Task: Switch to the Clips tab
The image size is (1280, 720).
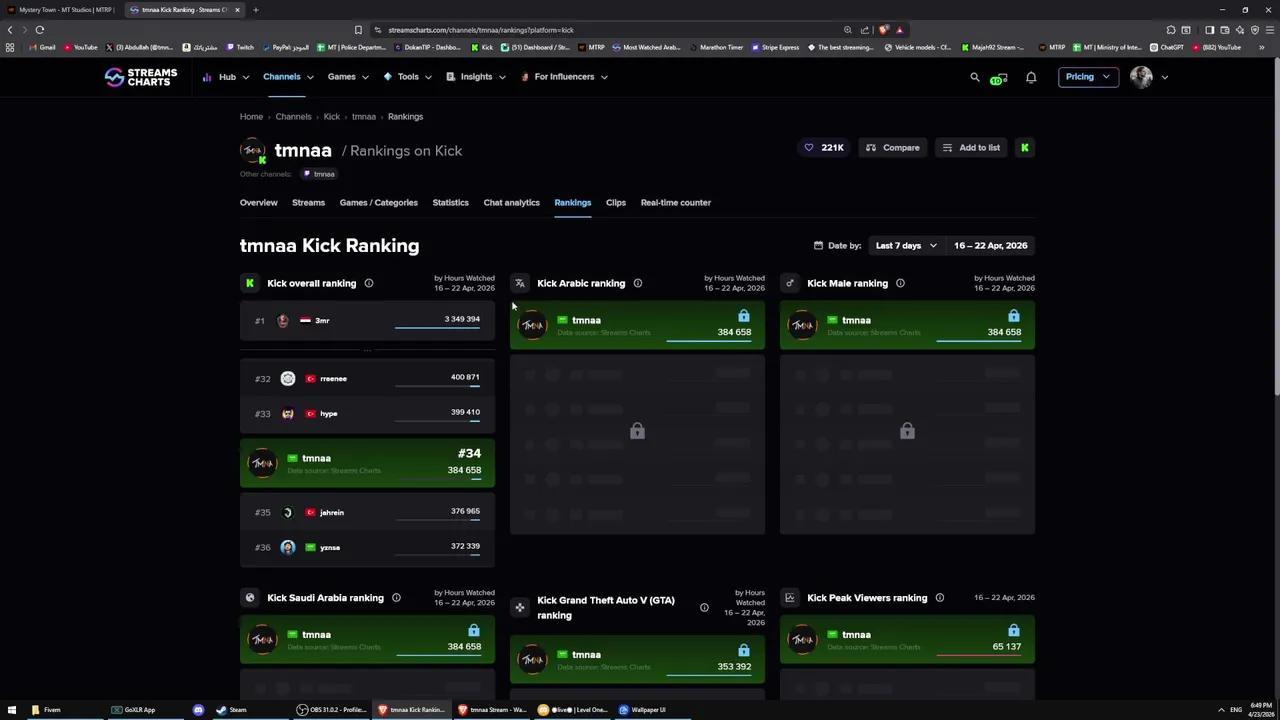Action: point(615,203)
